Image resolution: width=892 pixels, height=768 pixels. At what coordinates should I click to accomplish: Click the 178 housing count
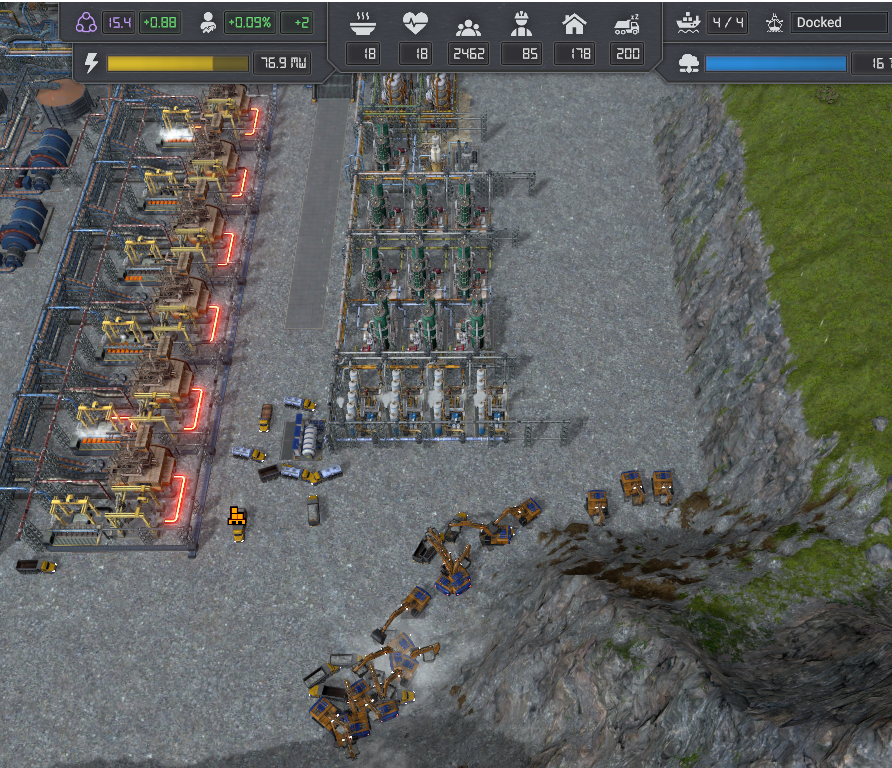tap(574, 53)
